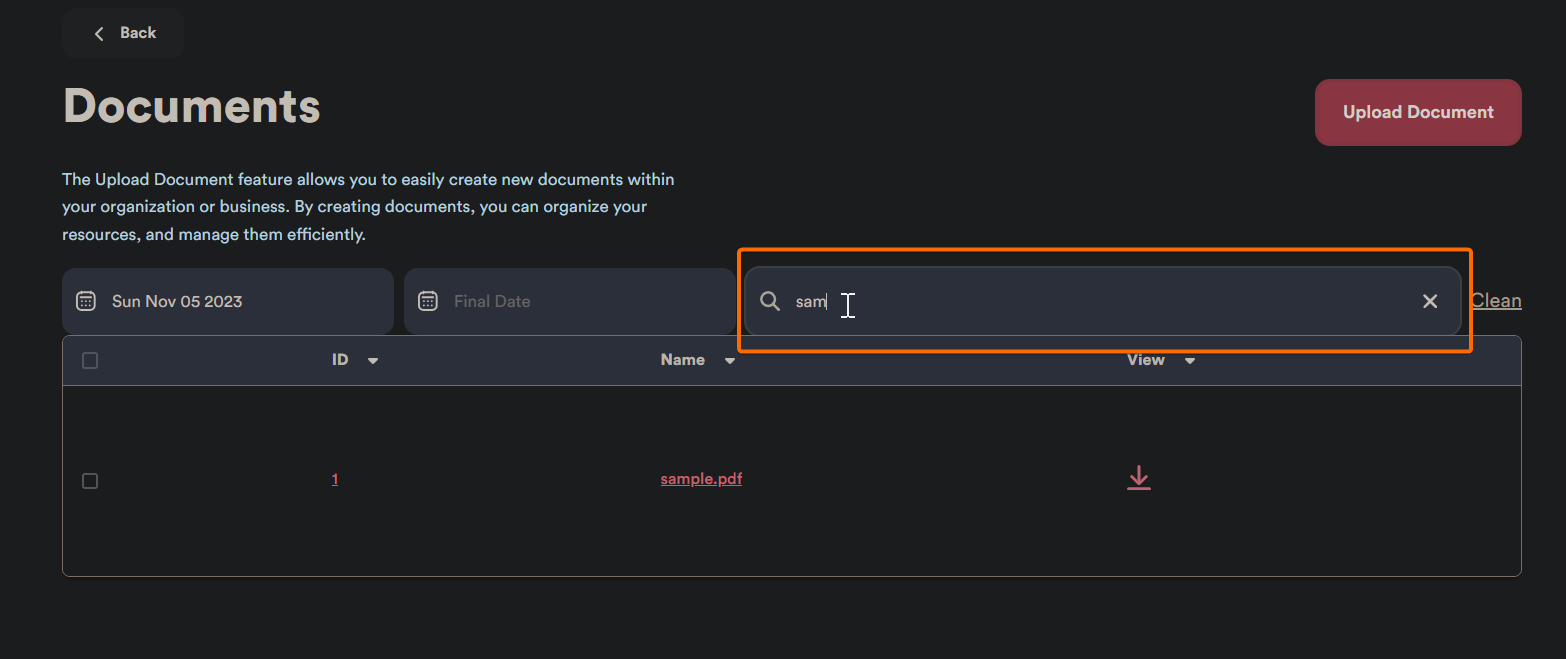Click the Back chevron arrow icon
The image size is (1566, 659).
(x=99, y=34)
